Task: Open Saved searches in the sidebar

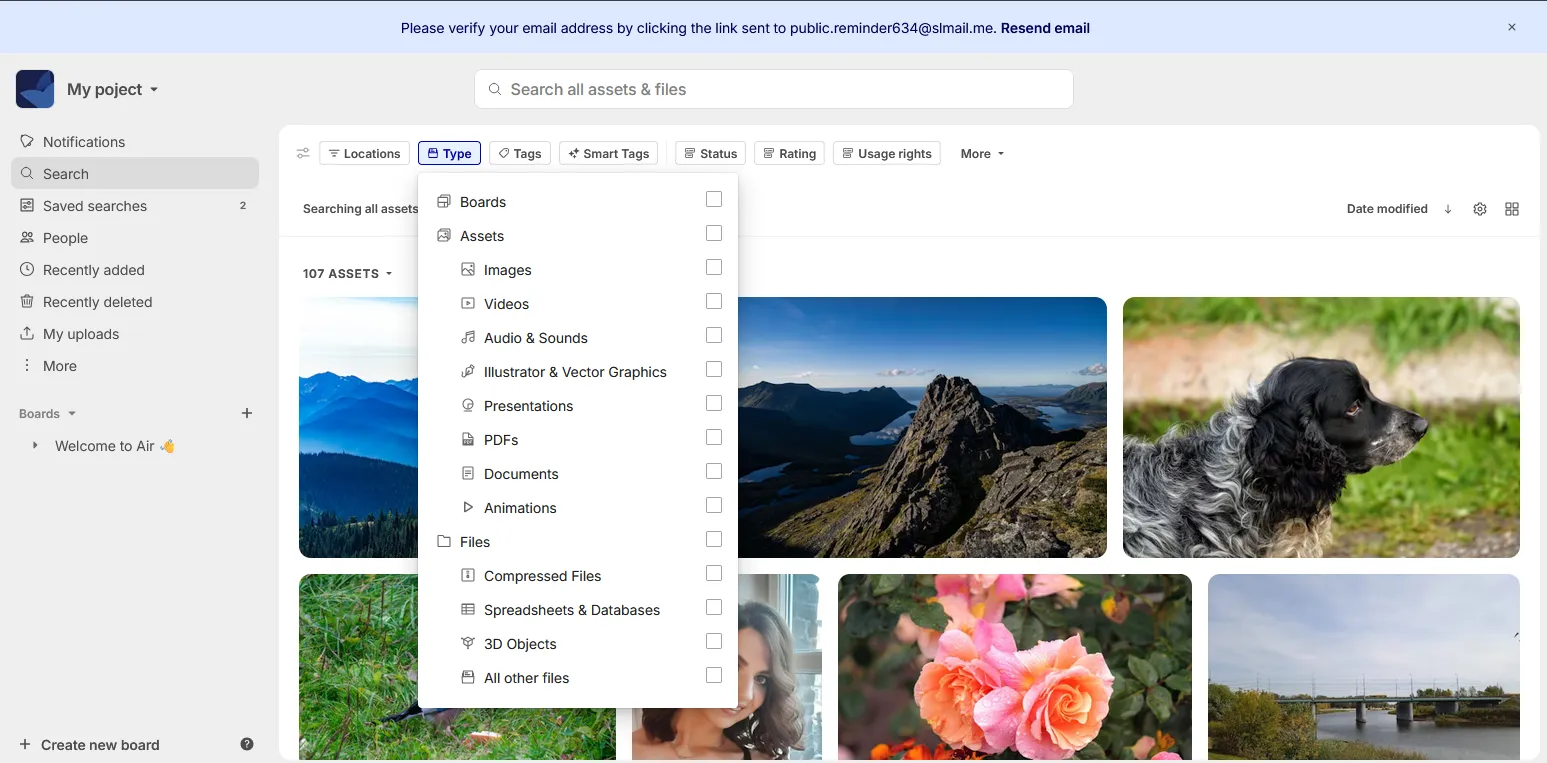Action: click(x=95, y=205)
